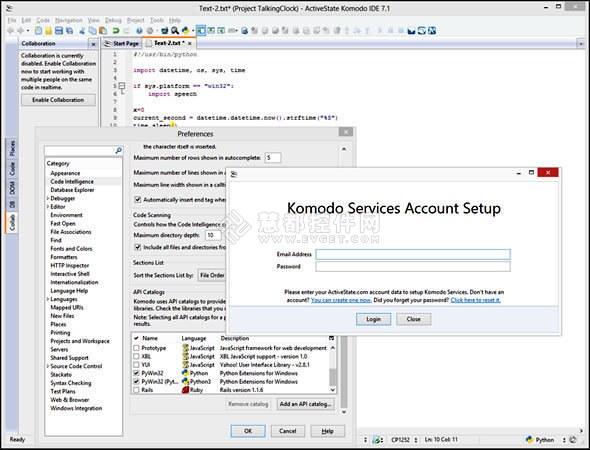Image resolution: width=590 pixels, height=450 pixels.
Task: Select the Places vertical side tab
Action: tap(12, 148)
